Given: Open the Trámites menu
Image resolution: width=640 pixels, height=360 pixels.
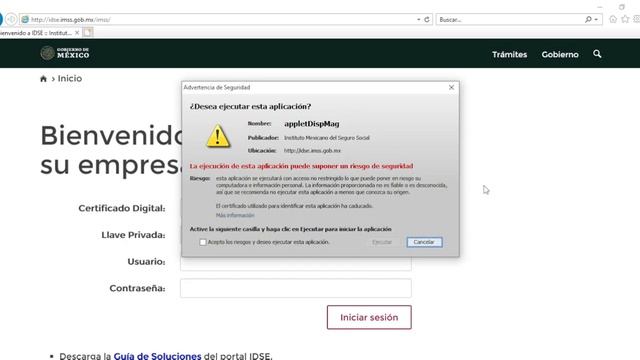Looking at the screenshot, I should coord(509,54).
